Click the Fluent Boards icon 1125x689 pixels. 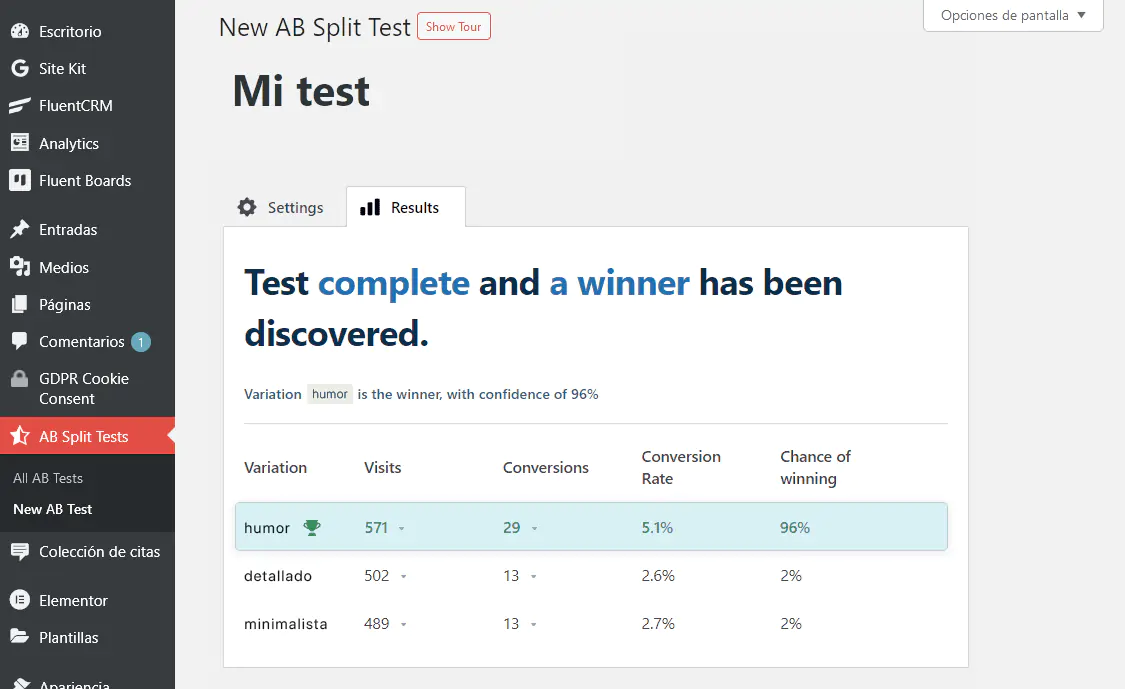19,181
